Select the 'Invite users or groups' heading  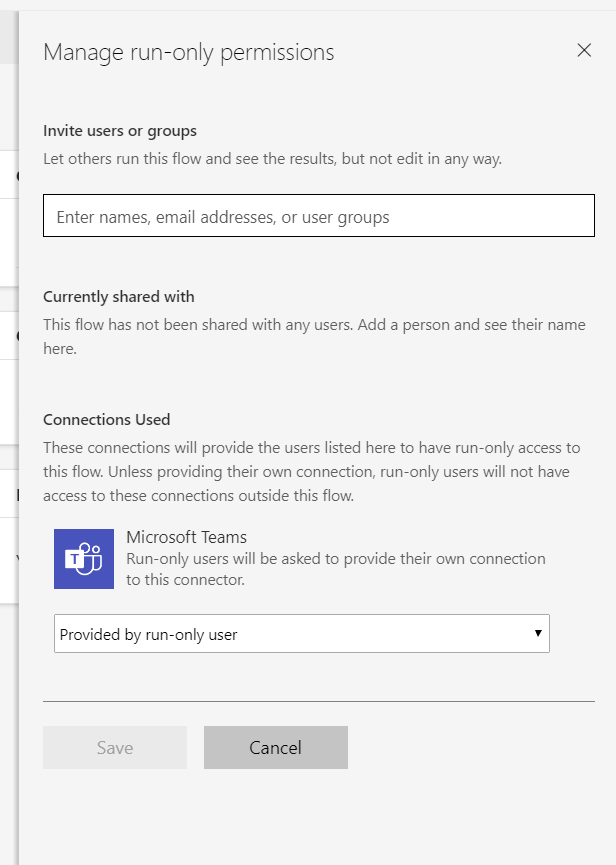pyautogui.click(x=120, y=131)
